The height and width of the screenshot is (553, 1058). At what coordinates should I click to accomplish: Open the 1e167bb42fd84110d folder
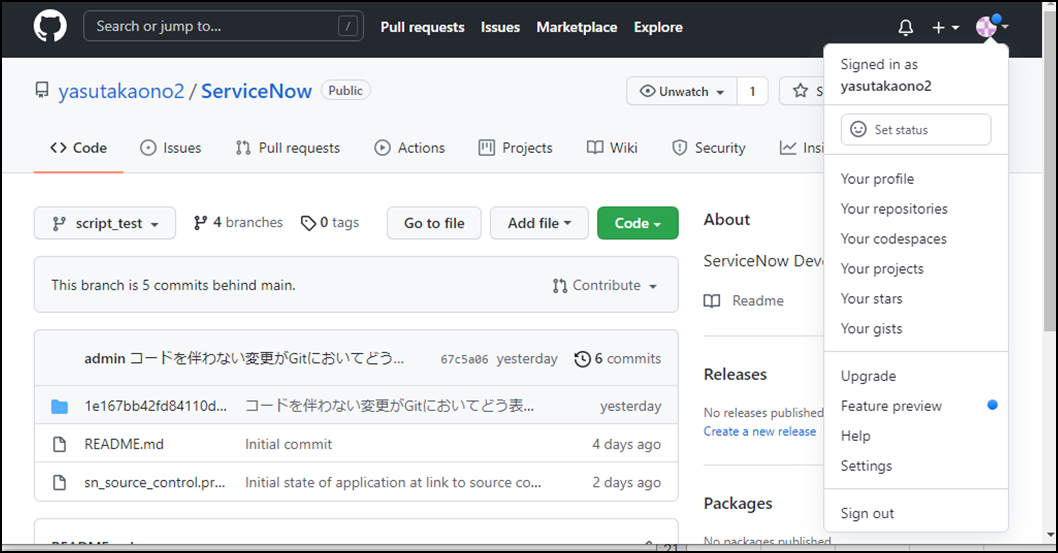tap(155, 406)
